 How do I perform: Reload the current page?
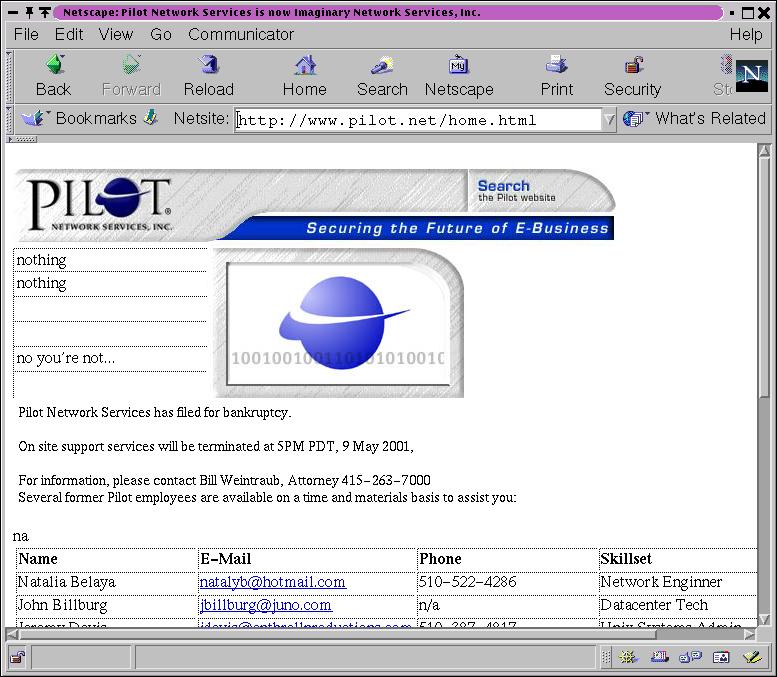tap(209, 76)
